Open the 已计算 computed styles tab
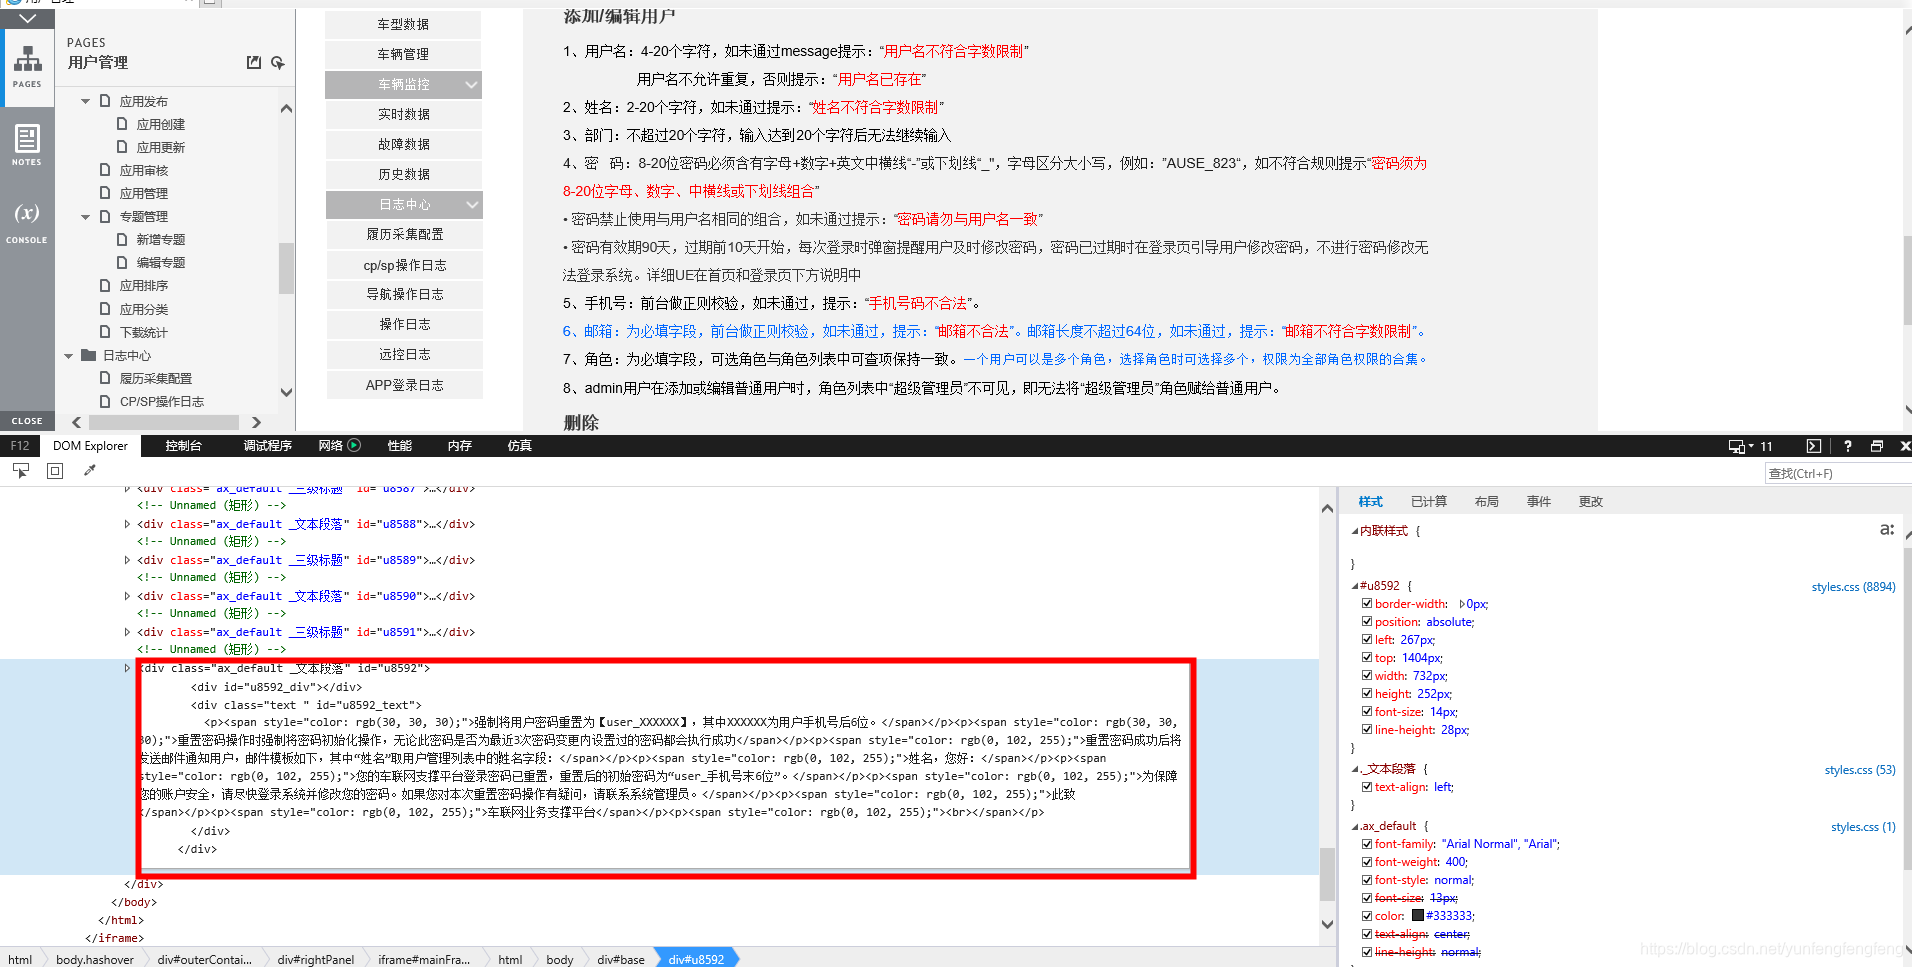 (1429, 502)
